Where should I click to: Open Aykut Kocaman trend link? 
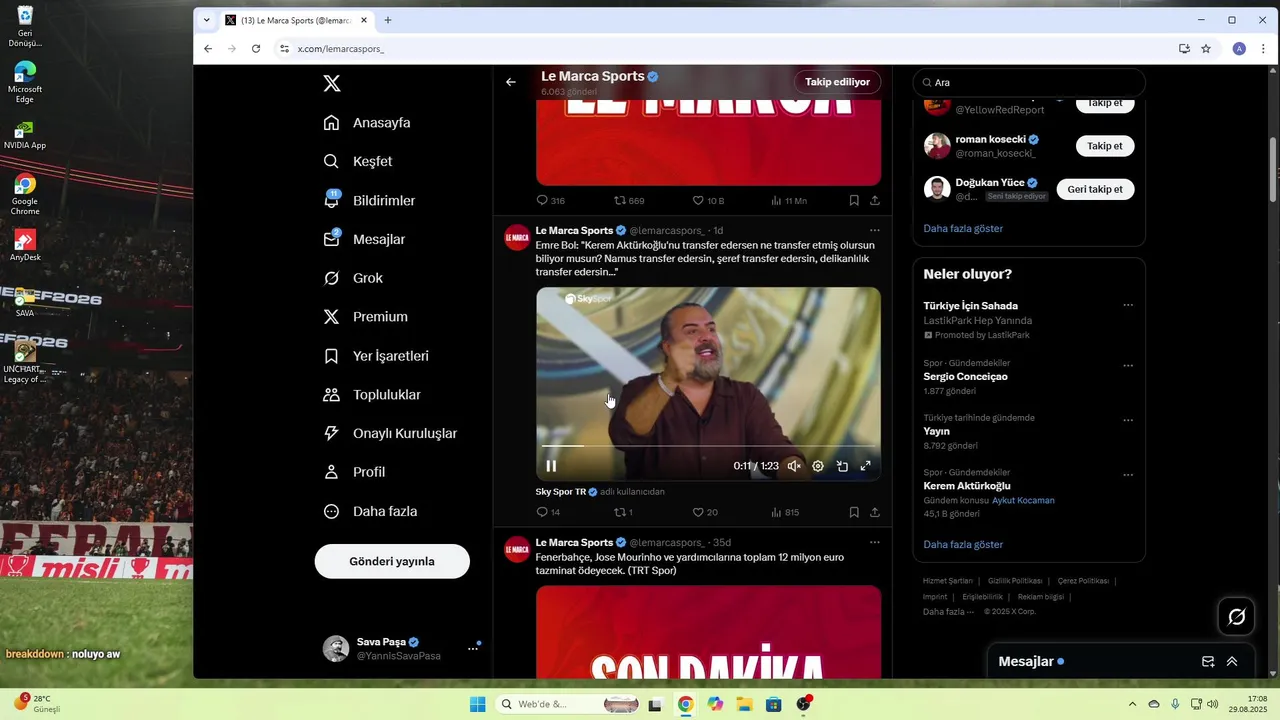click(1023, 500)
